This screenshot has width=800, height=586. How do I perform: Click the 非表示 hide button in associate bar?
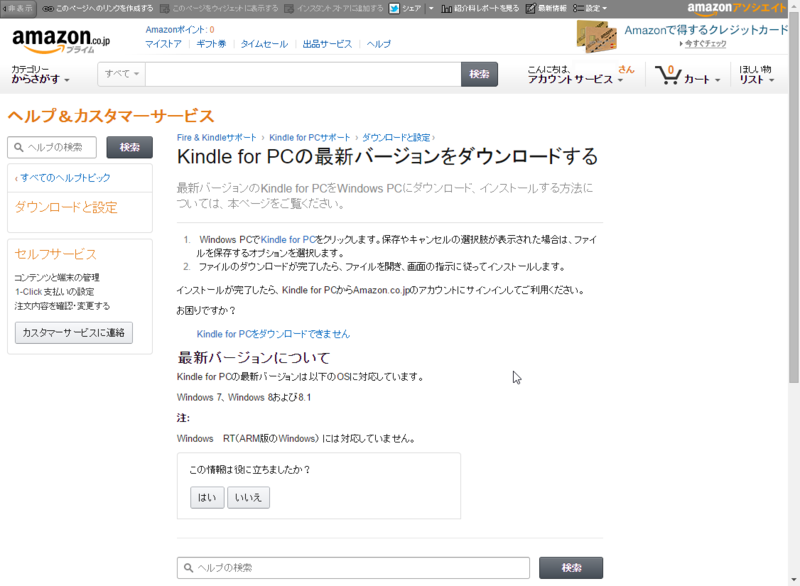(x=18, y=8)
